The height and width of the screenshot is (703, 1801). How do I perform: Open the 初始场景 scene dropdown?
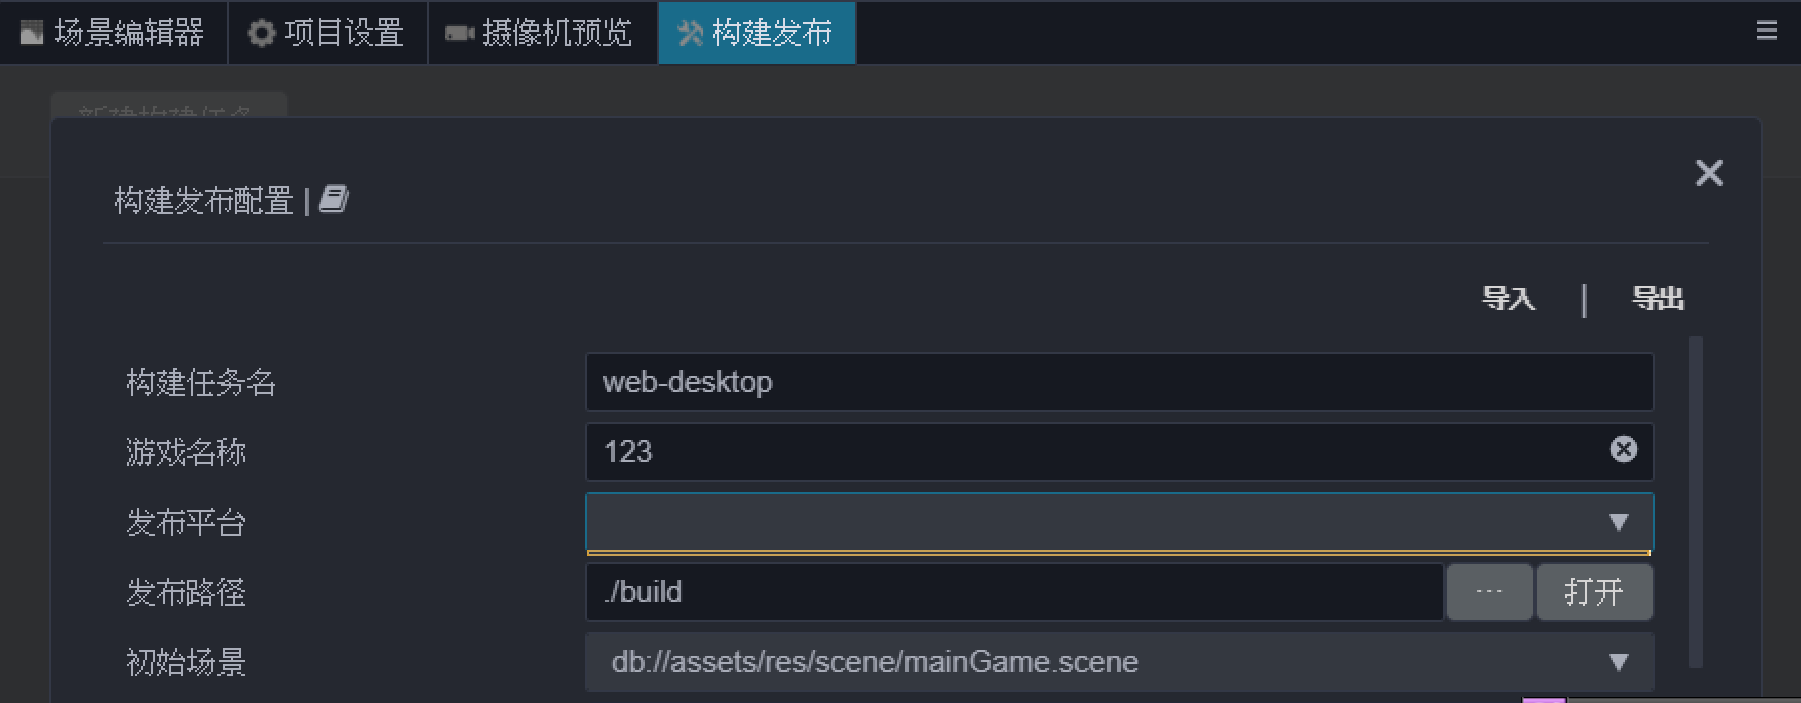1118,662
